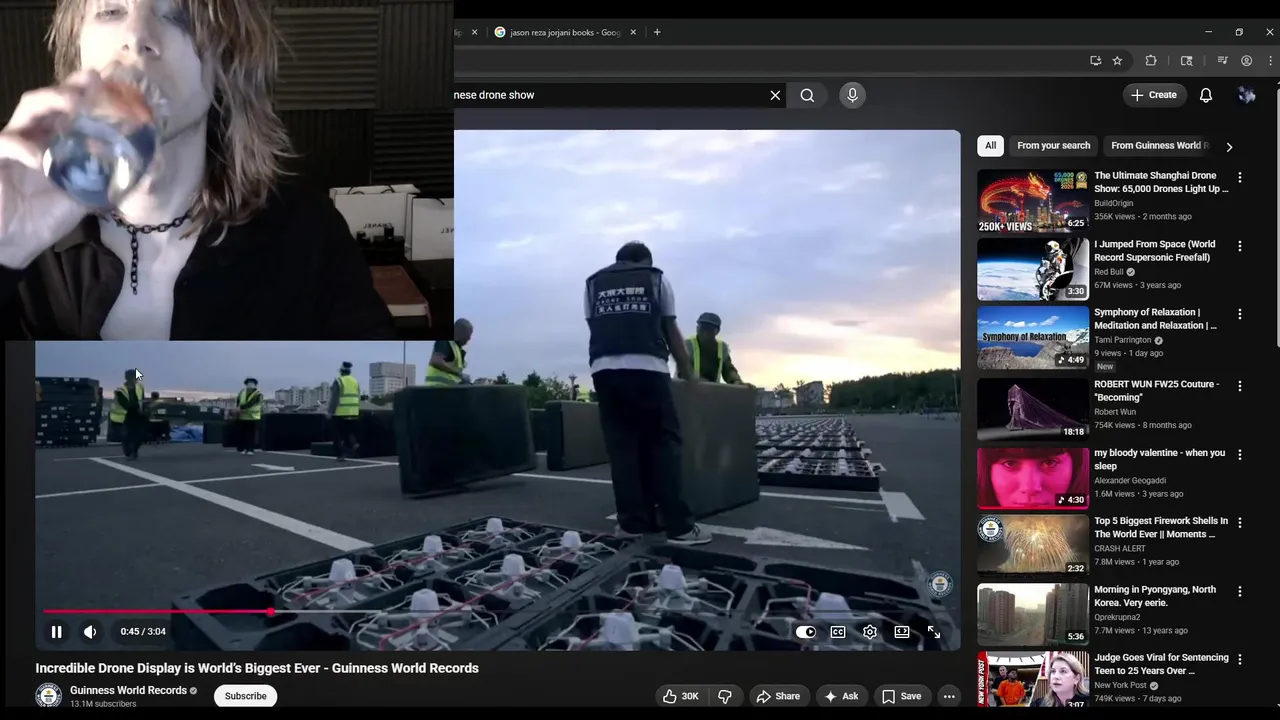Select the From Guinness World Records chip
The image size is (1280, 720).
pyautogui.click(x=1160, y=146)
